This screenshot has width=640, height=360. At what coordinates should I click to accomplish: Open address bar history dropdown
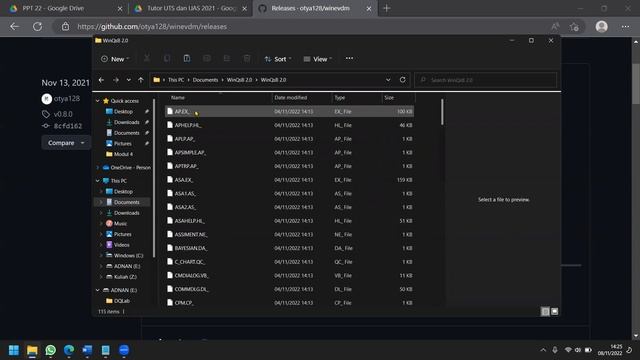click(388, 80)
